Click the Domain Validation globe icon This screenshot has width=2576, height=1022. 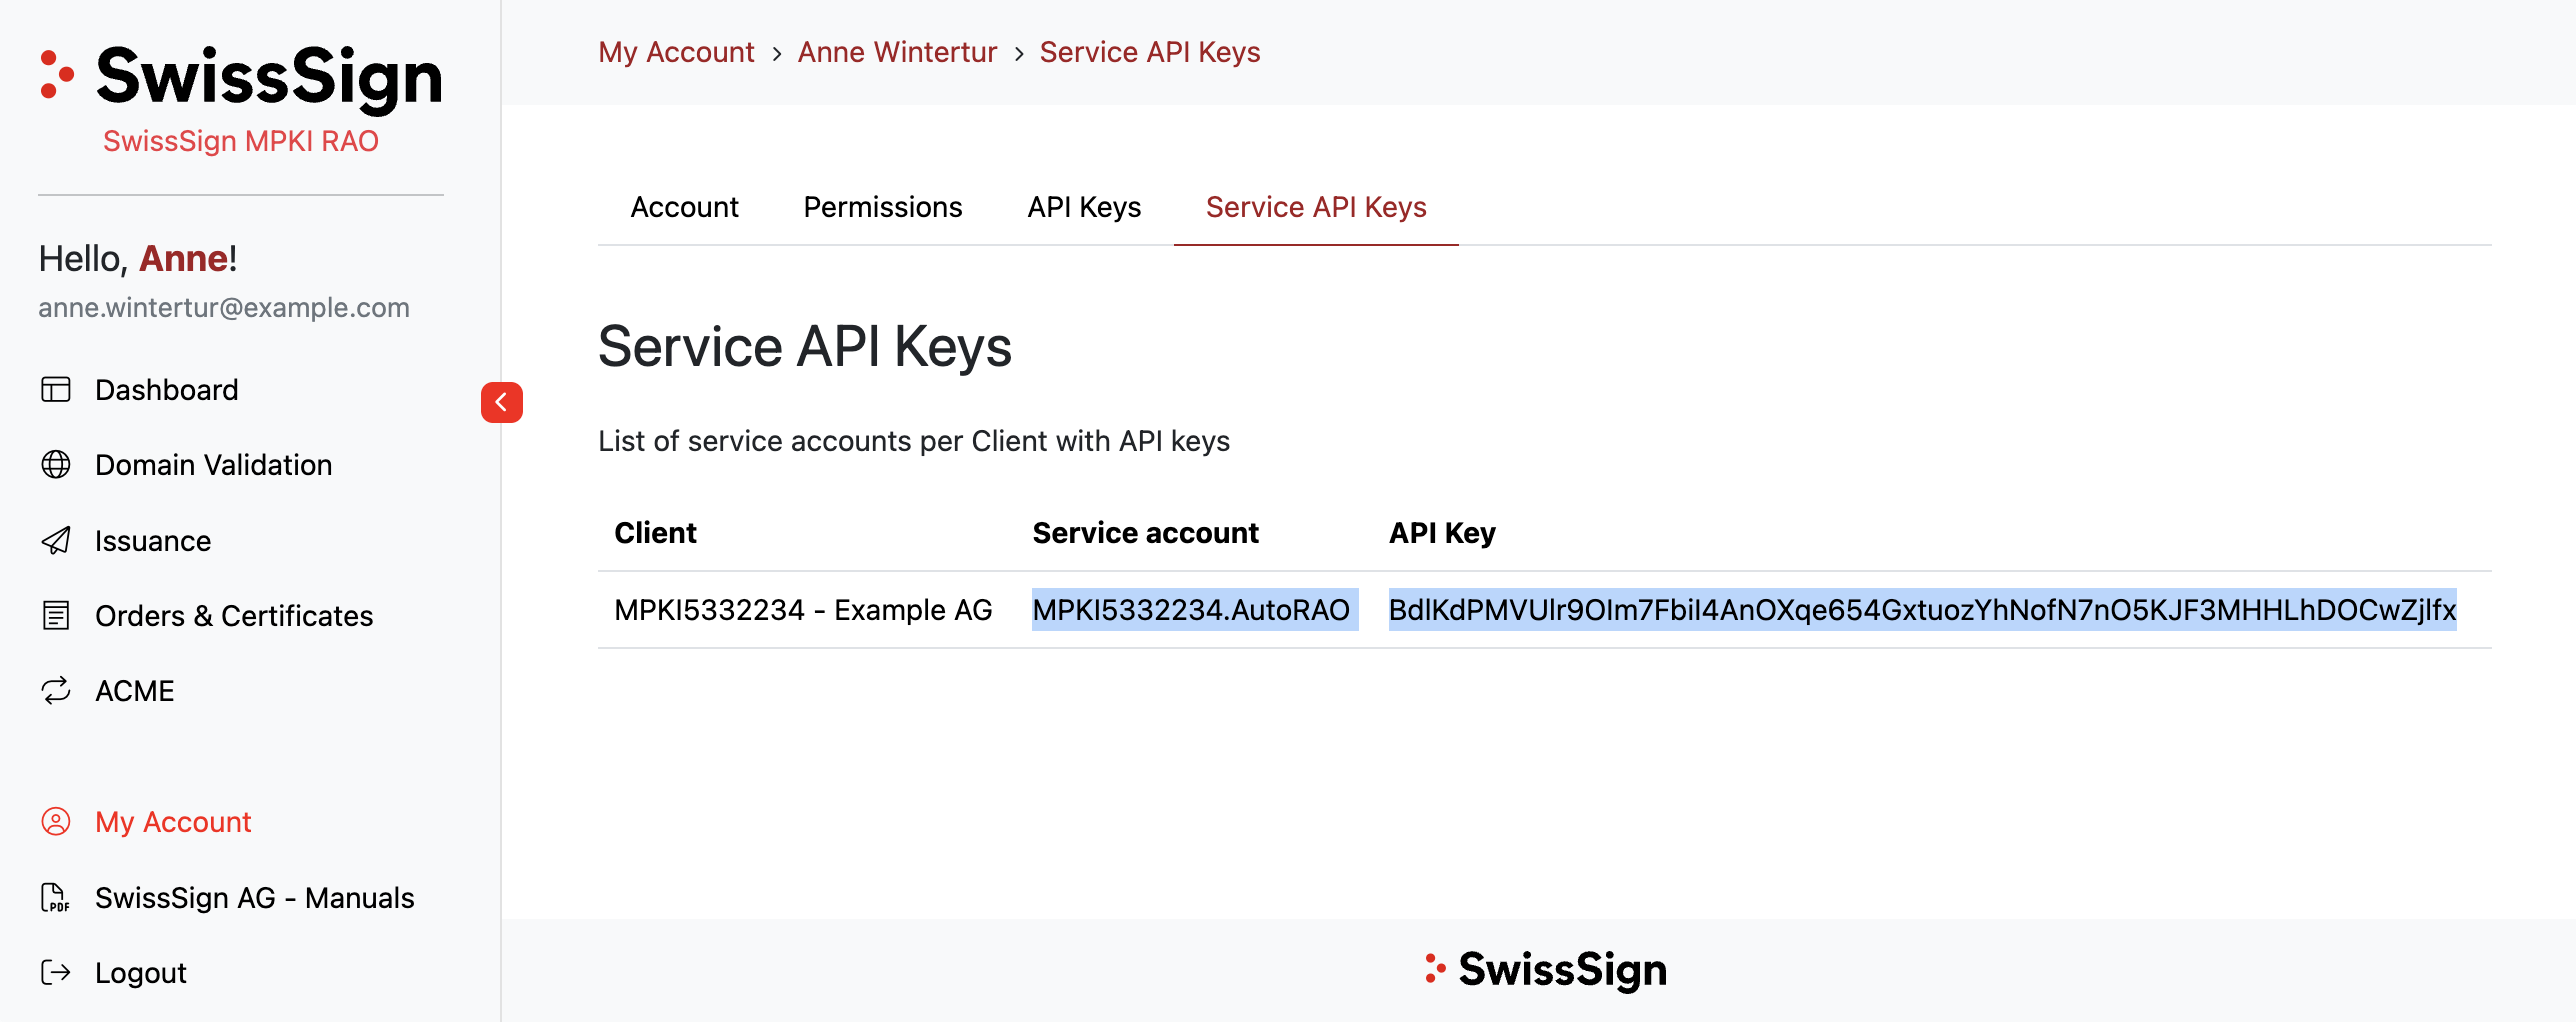[56, 464]
